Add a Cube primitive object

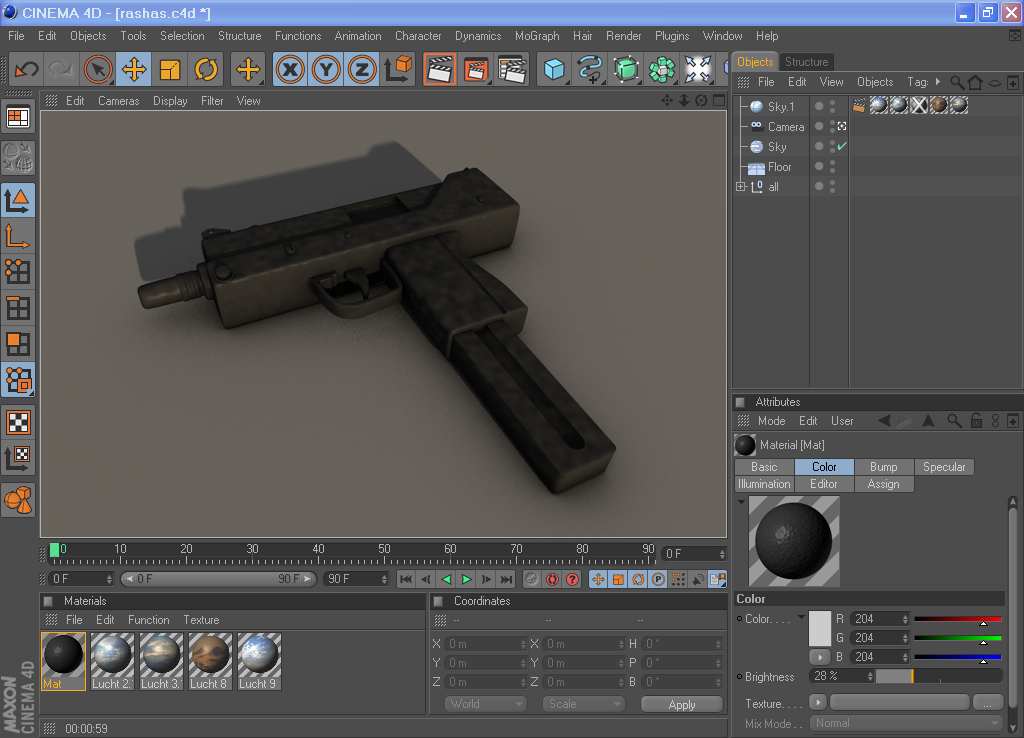554,69
